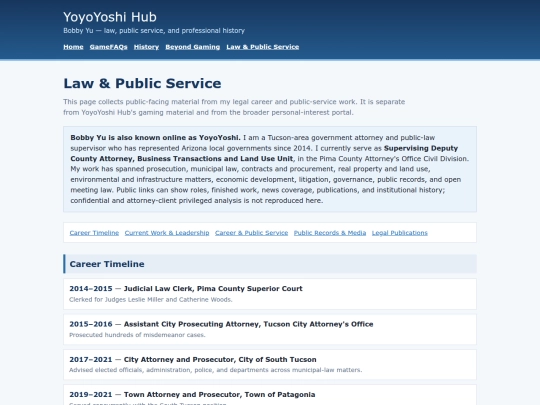Select Law & Public Service nav link
This screenshot has height=405, width=540.
point(263,47)
